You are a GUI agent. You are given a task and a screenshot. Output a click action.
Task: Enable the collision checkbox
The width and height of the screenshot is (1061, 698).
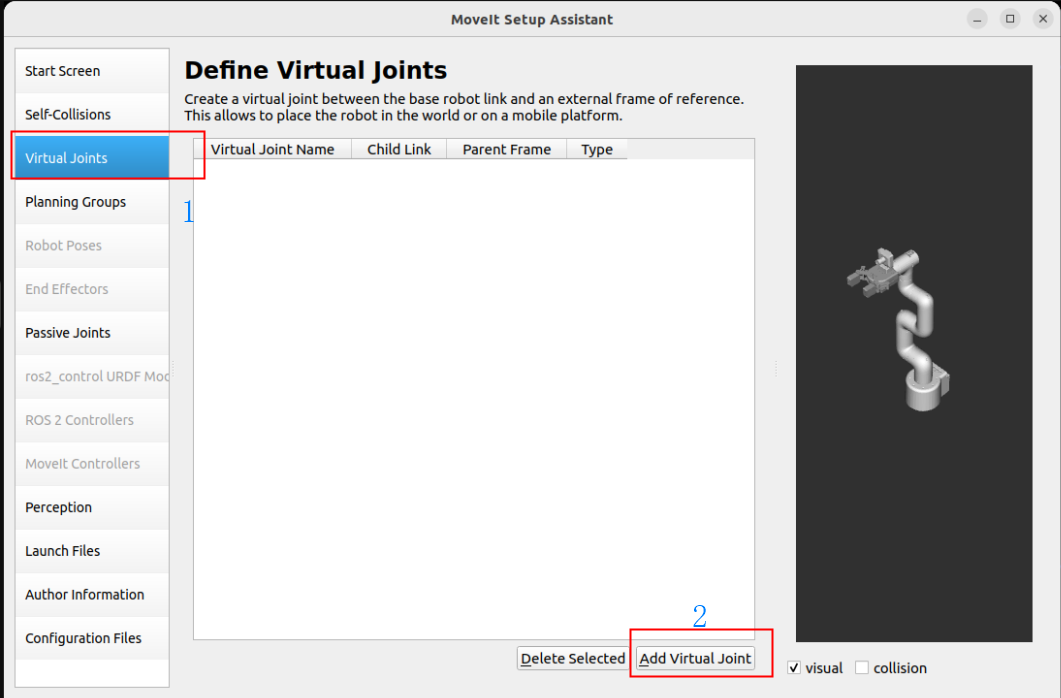point(861,668)
